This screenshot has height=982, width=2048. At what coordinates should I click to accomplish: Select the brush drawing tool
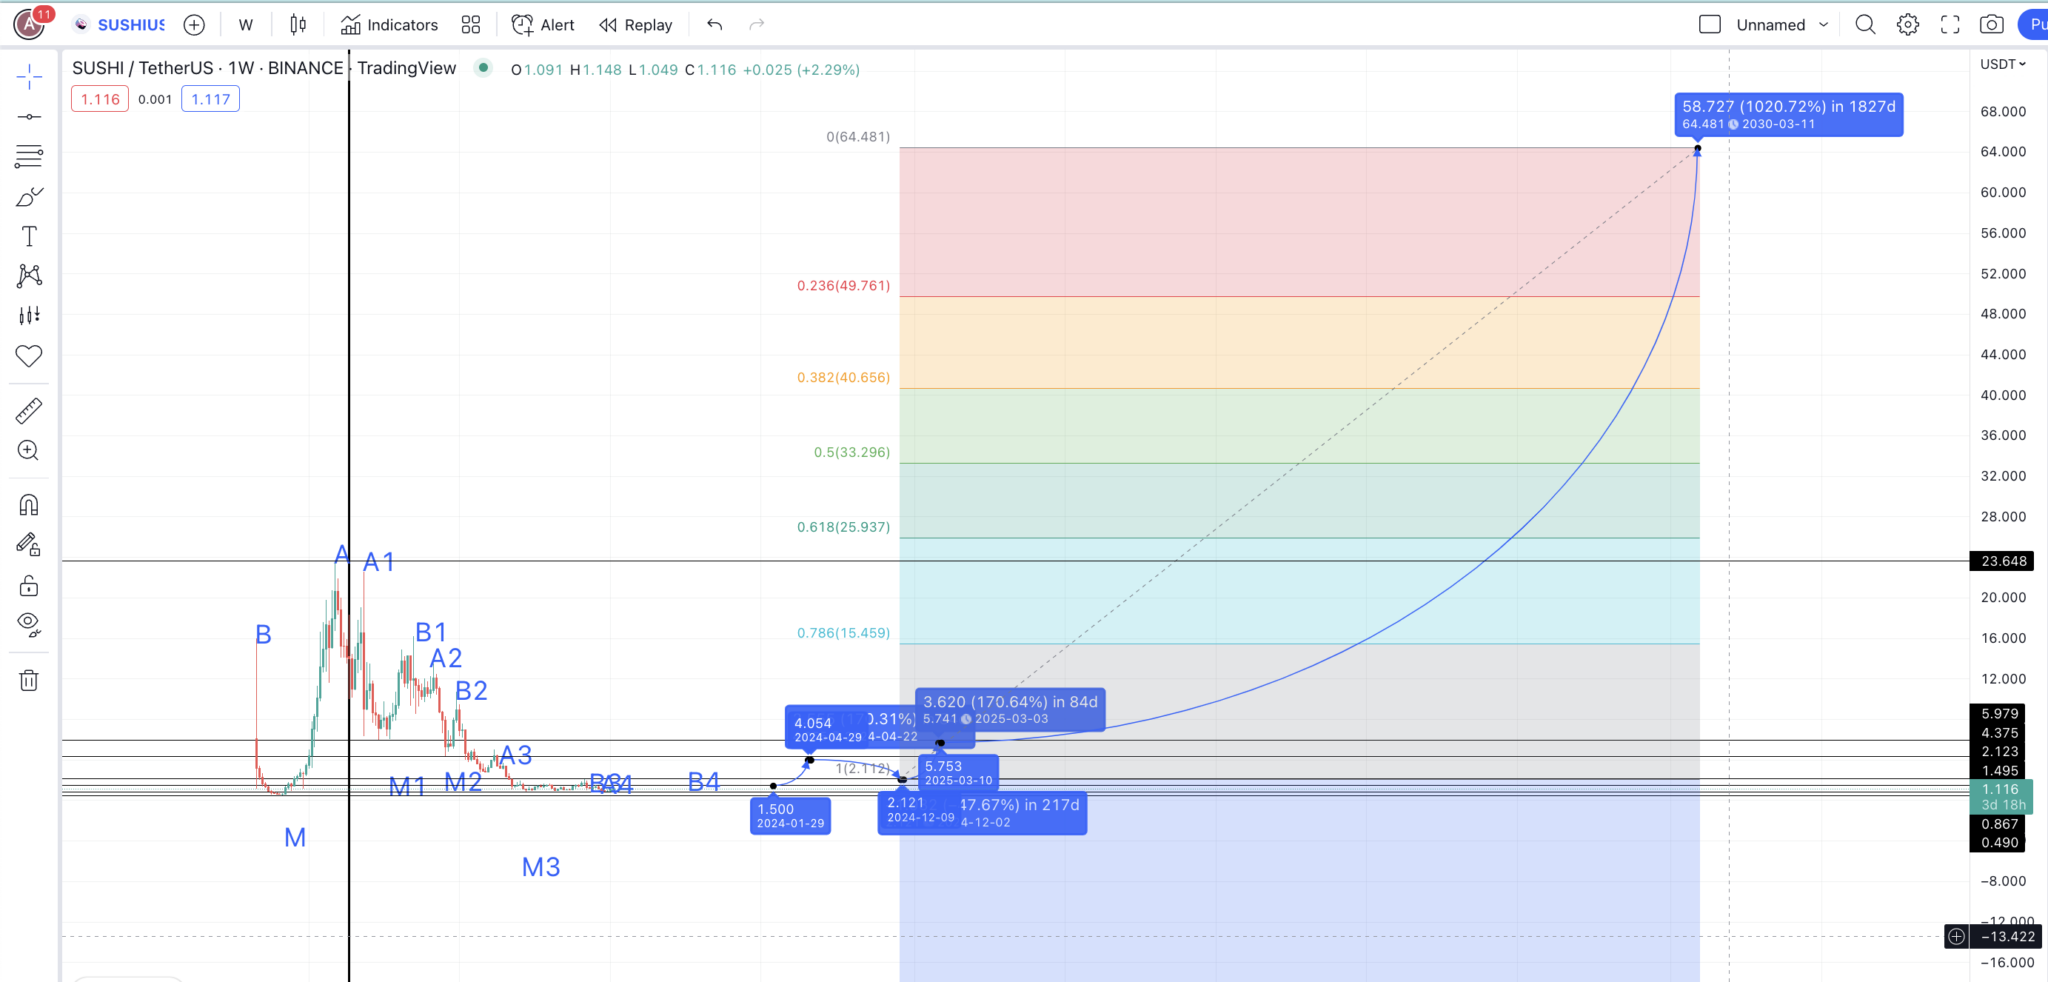(29, 197)
